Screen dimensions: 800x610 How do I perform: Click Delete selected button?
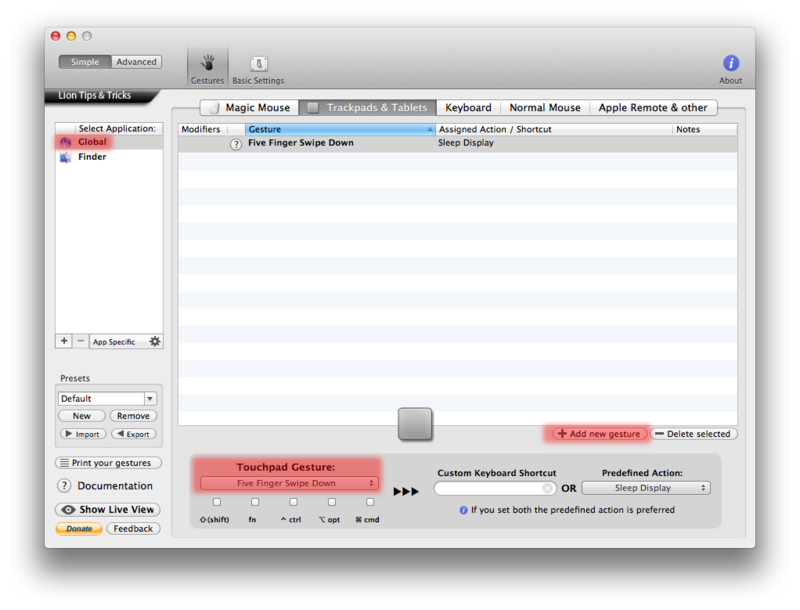click(x=693, y=434)
